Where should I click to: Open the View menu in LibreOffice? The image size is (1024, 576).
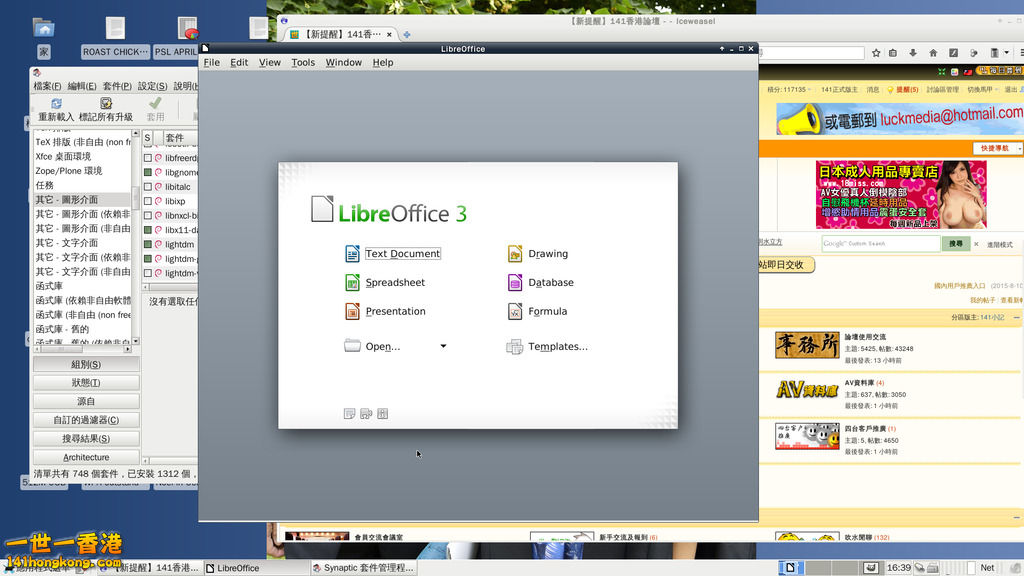pyautogui.click(x=270, y=63)
